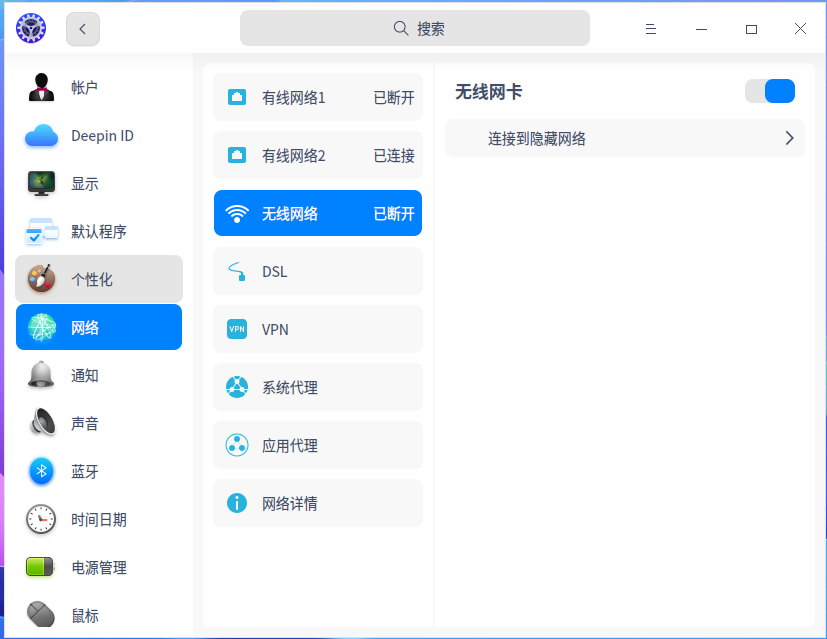Open the 无线网络 Wi-Fi settings icon
The height and width of the screenshot is (639, 827).
[236, 213]
